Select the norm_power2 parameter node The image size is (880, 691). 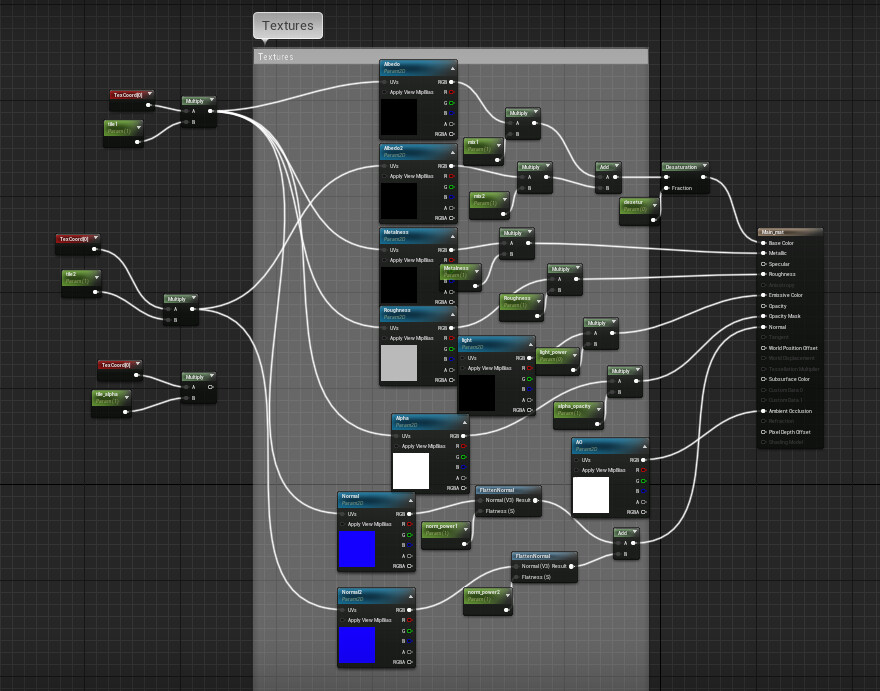pos(488,601)
